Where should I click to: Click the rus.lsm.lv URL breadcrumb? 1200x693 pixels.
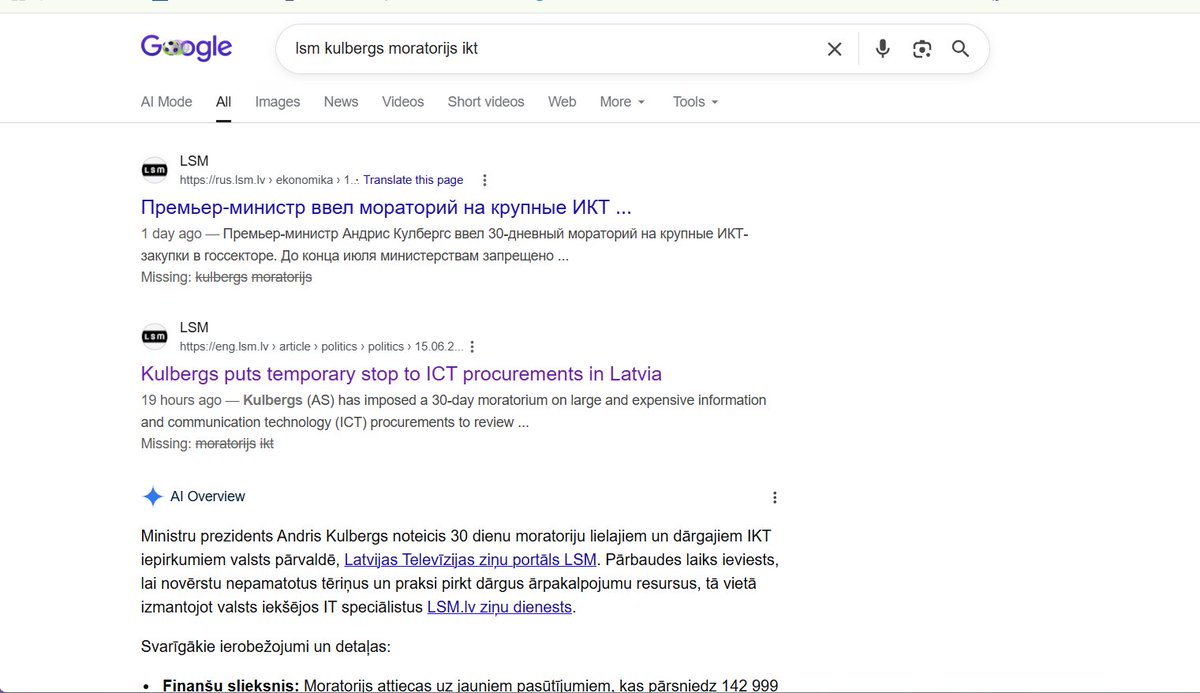(268, 180)
